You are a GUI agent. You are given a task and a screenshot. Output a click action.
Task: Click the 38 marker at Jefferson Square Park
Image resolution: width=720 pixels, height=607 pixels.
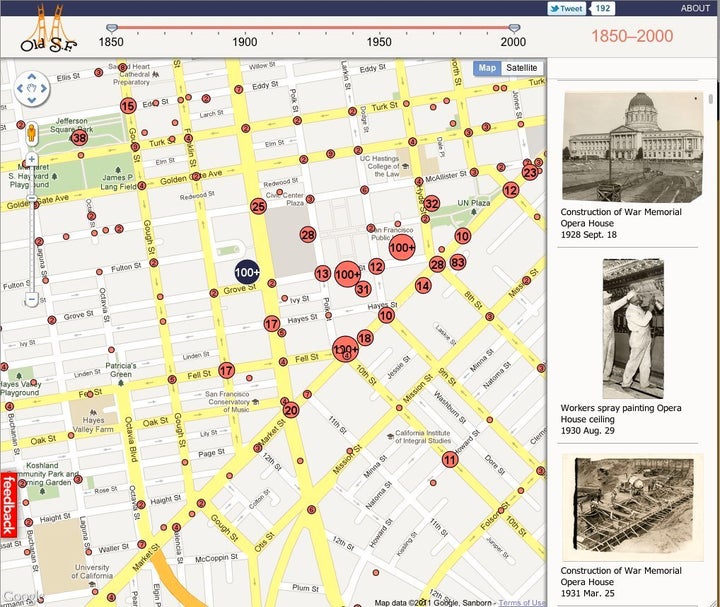coord(79,138)
